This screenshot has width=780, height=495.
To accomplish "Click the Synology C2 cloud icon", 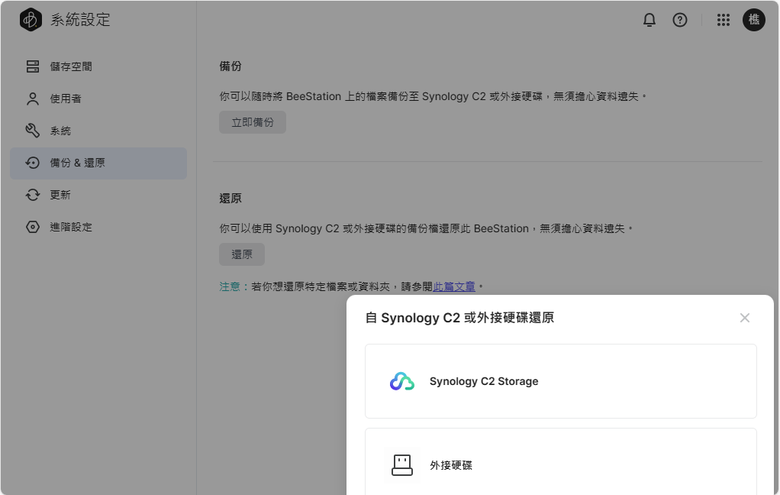I will (x=402, y=382).
